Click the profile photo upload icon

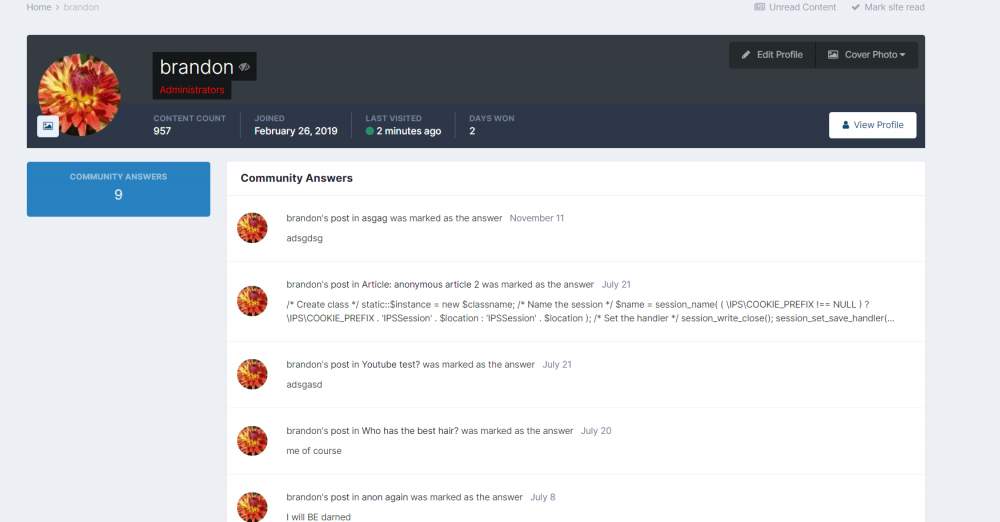click(48, 126)
